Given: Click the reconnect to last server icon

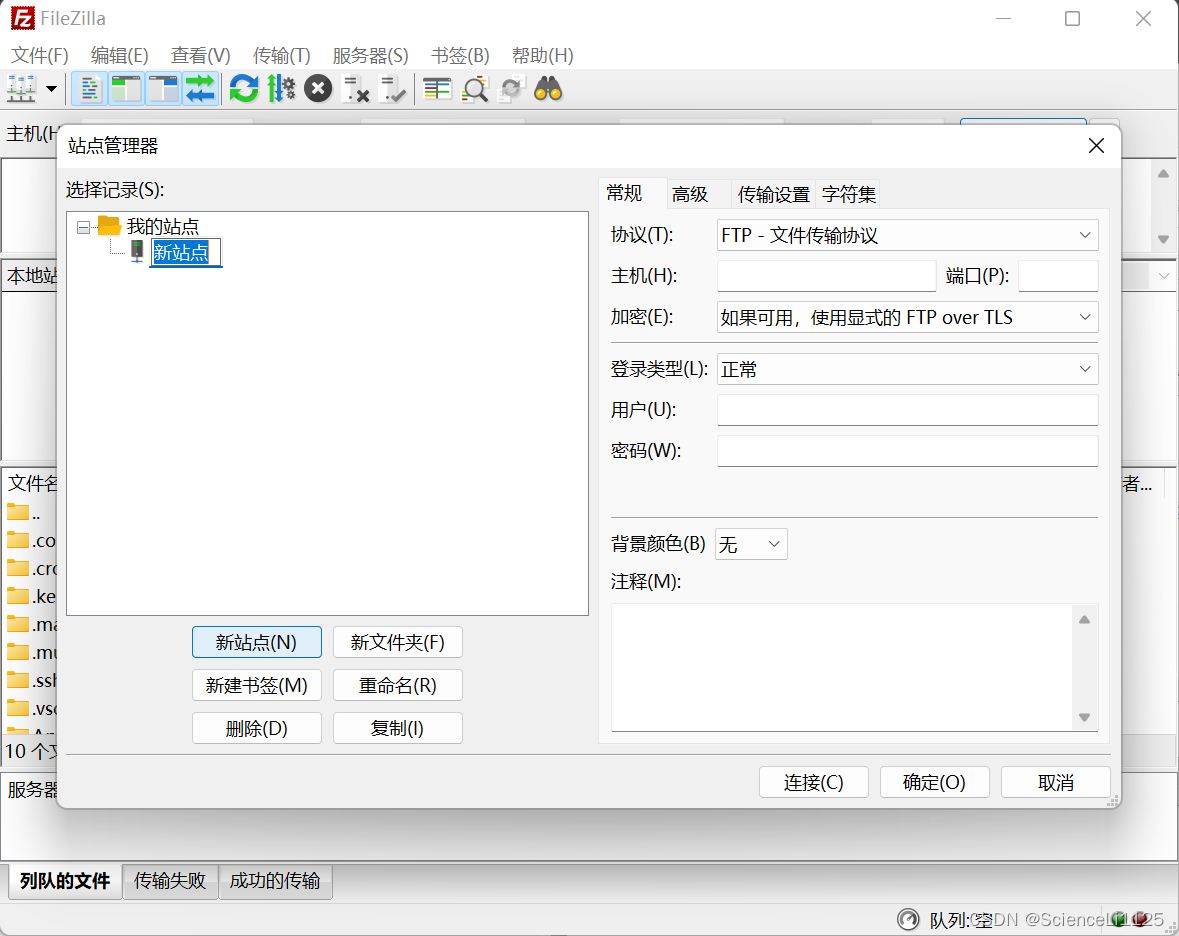Looking at the screenshot, I should tap(392, 89).
